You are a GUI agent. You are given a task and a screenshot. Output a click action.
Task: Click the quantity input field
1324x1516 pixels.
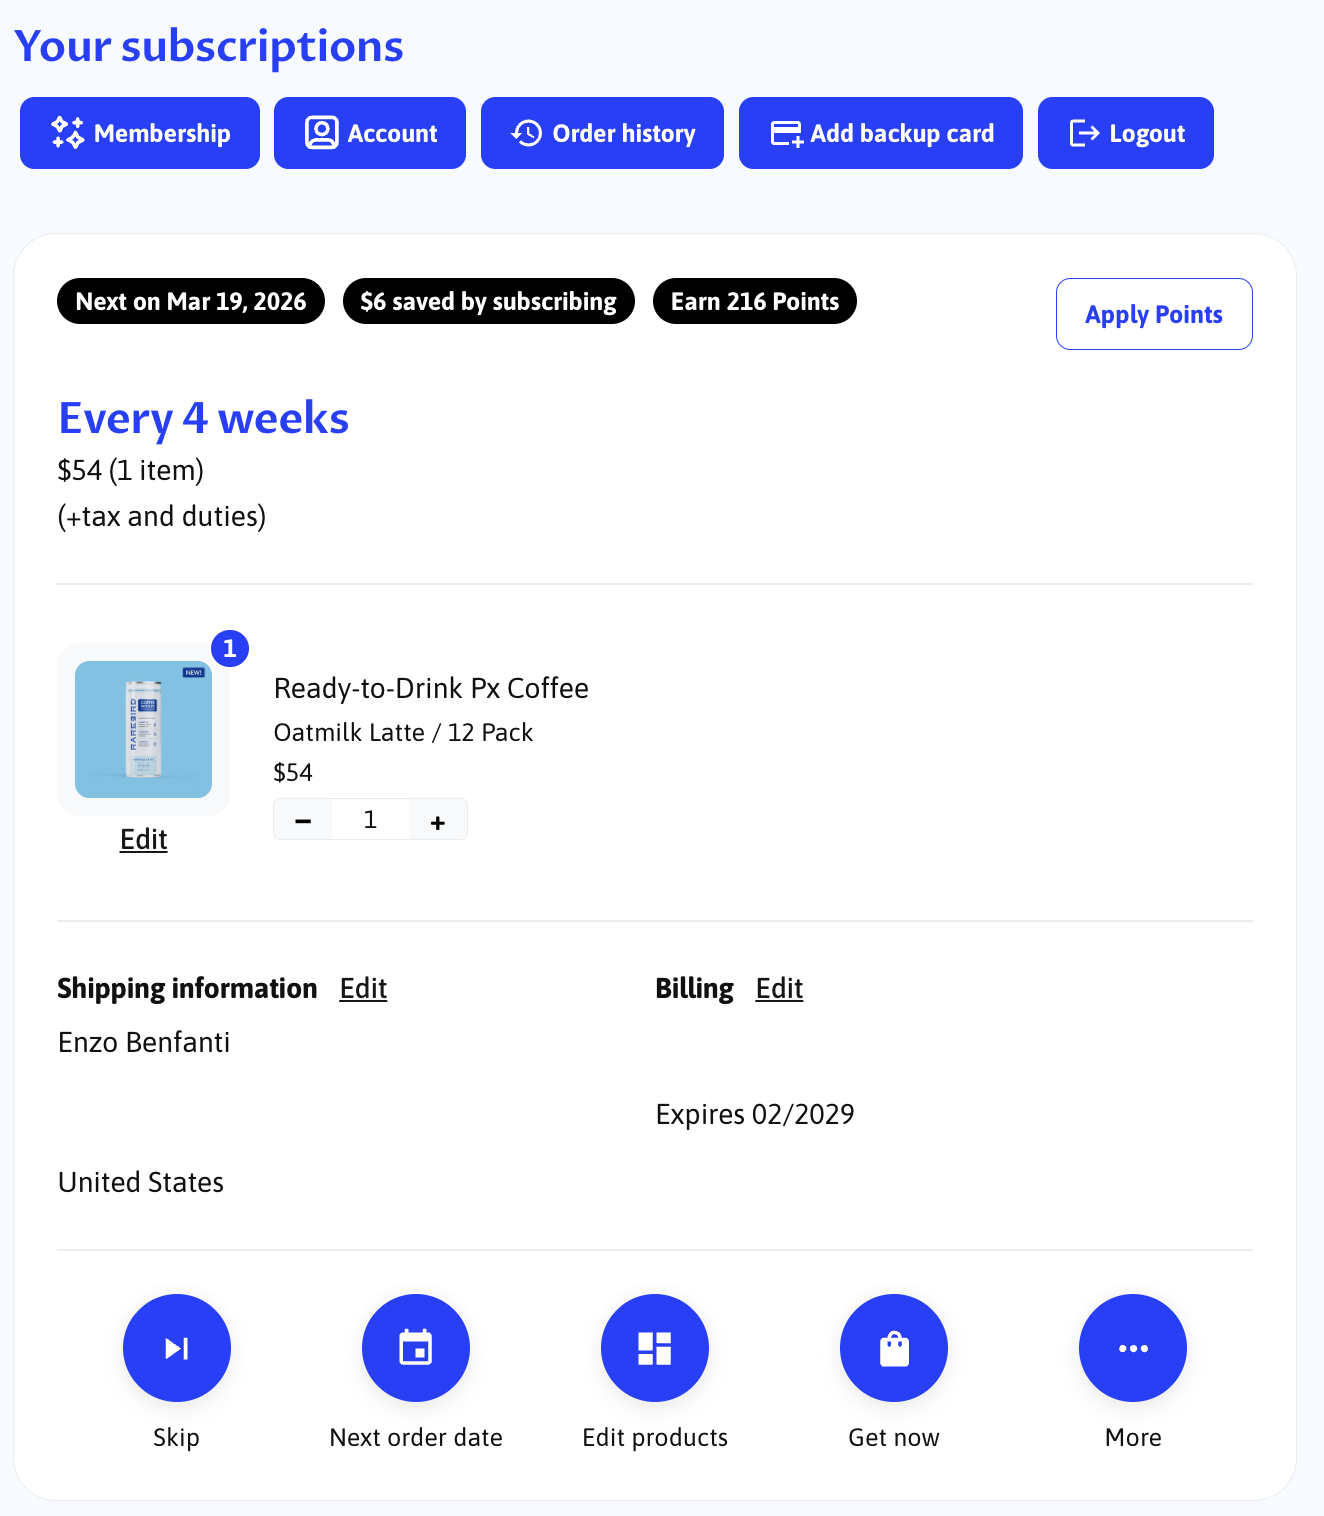coord(370,820)
